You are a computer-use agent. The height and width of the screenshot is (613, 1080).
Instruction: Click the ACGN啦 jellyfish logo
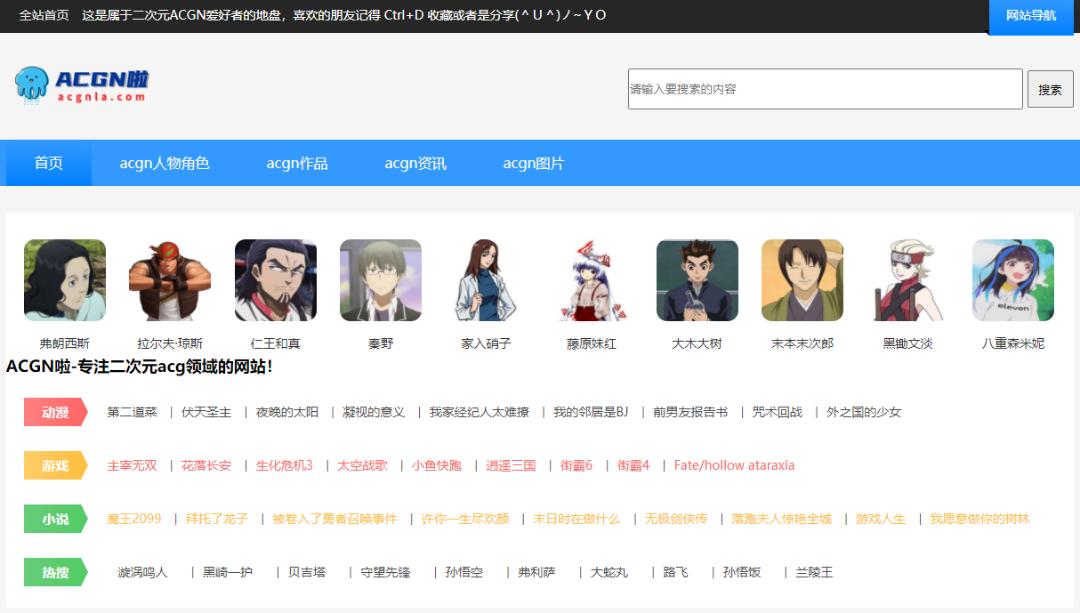click(82, 85)
